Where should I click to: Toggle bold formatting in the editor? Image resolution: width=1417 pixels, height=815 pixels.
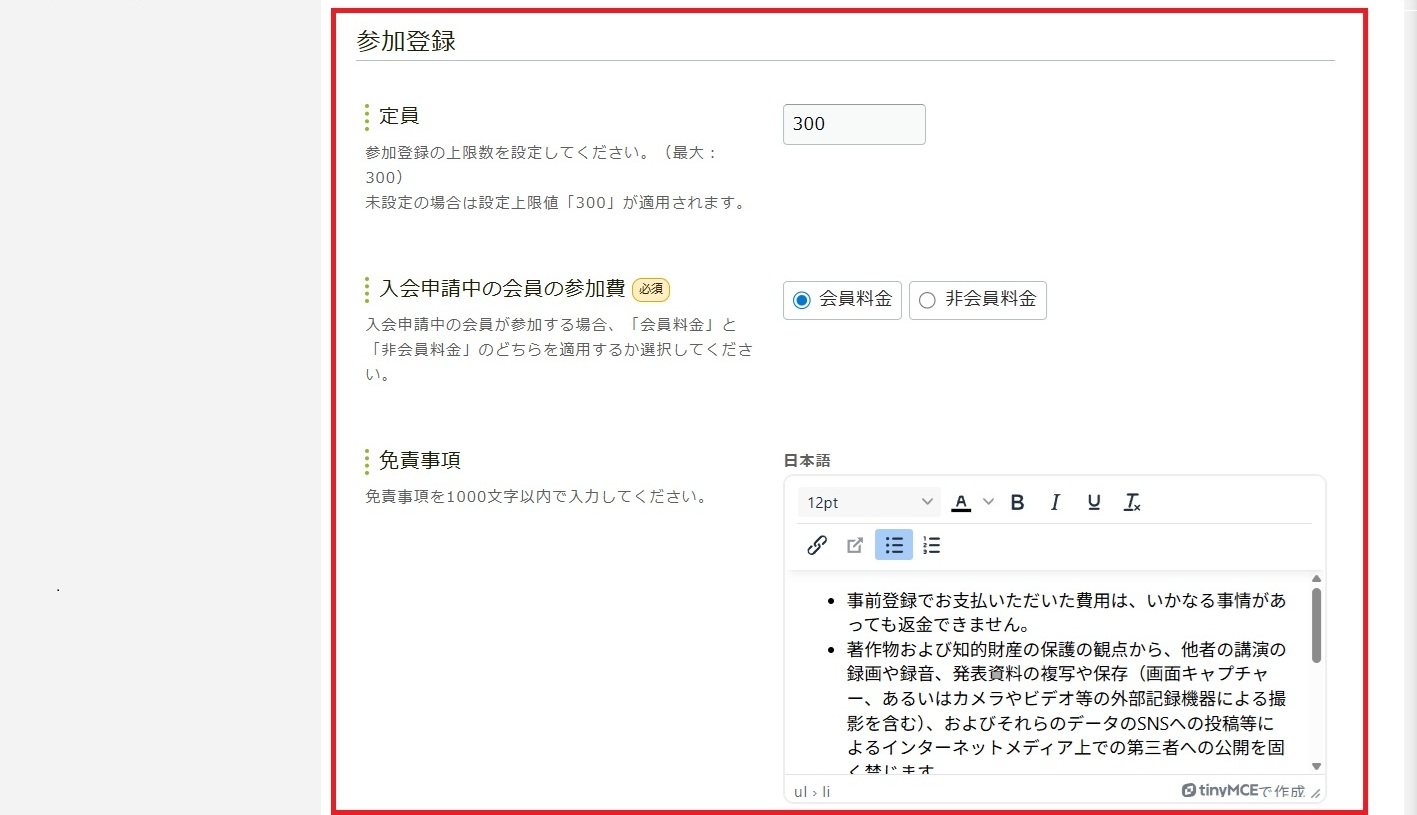[1017, 502]
